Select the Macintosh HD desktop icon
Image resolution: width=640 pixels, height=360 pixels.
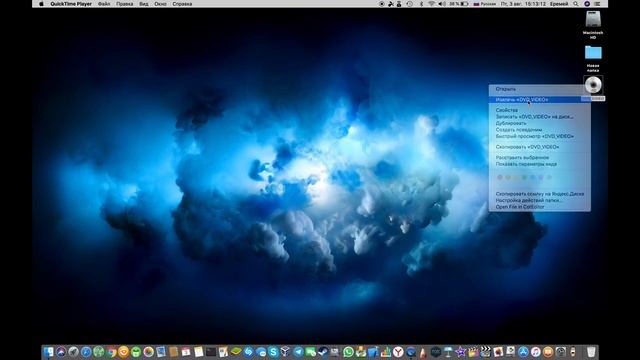[x=593, y=20]
